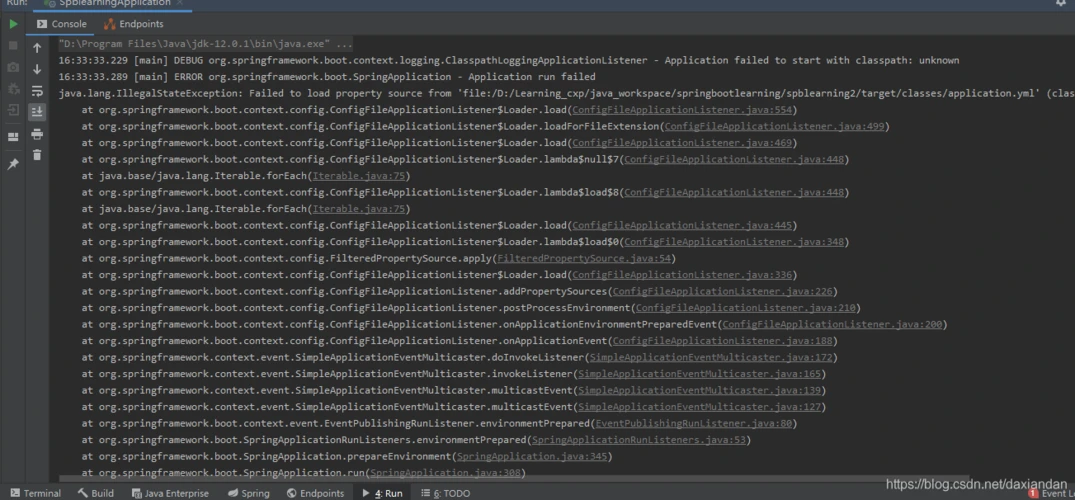Open the Build tool window
Viewport: 1075px width, 500px height.
pos(95,493)
